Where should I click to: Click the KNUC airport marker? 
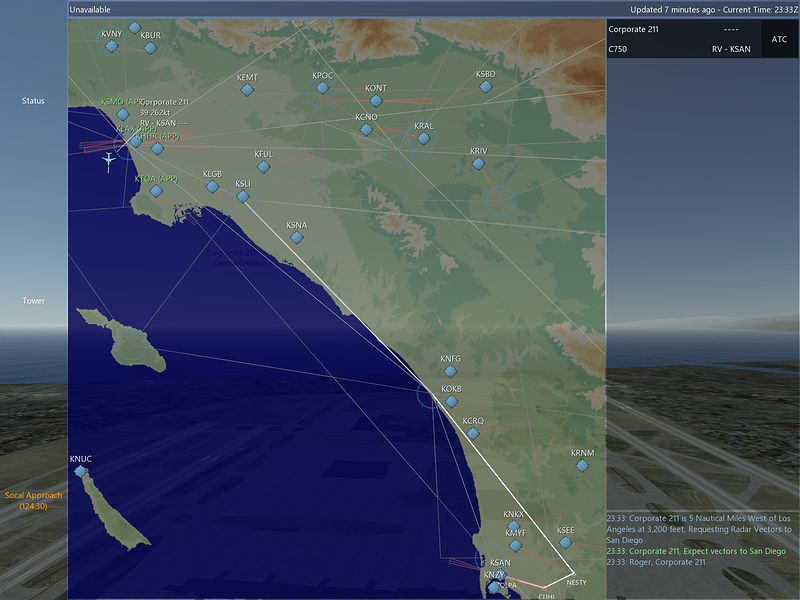81,471
